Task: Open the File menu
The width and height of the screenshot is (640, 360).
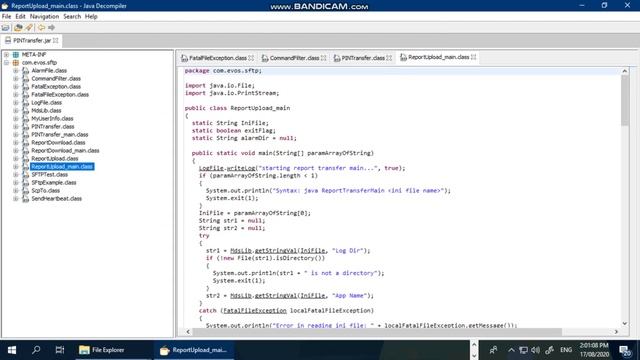Action: (7, 16)
